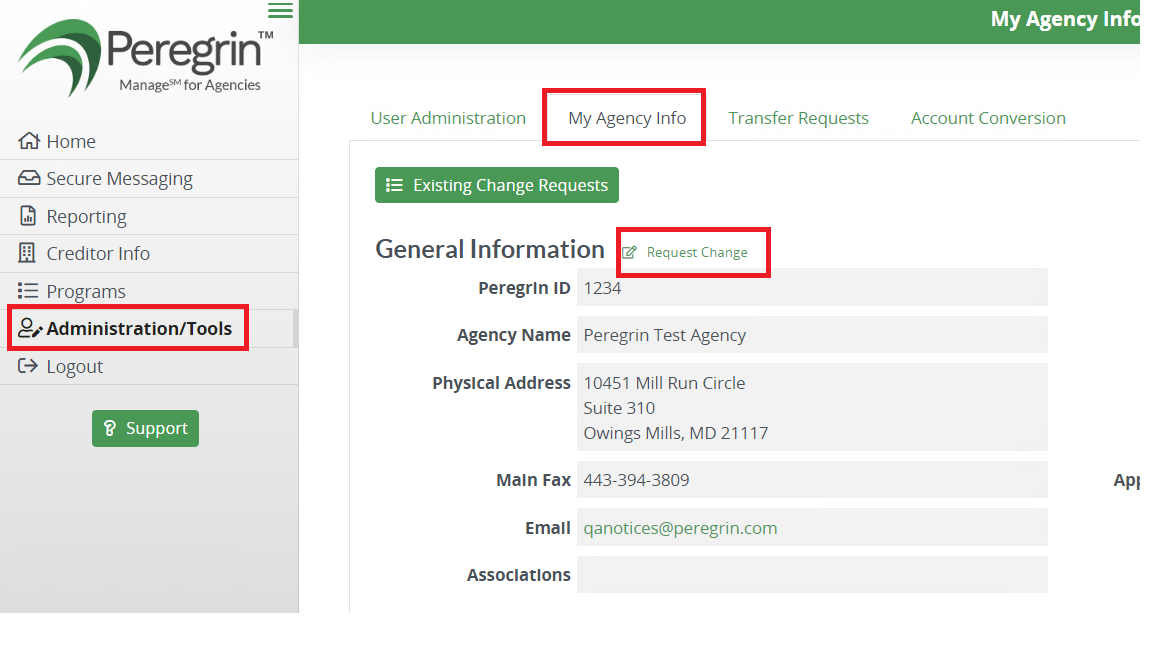Open the Account Conversion tab
1152x648 pixels.
tap(988, 118)
